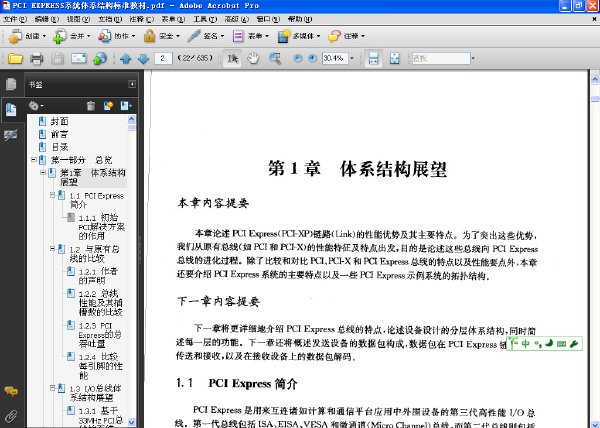Open the 帮助 (Help) menu
This screenshot has height=428, width=600.
click(300, 19)
